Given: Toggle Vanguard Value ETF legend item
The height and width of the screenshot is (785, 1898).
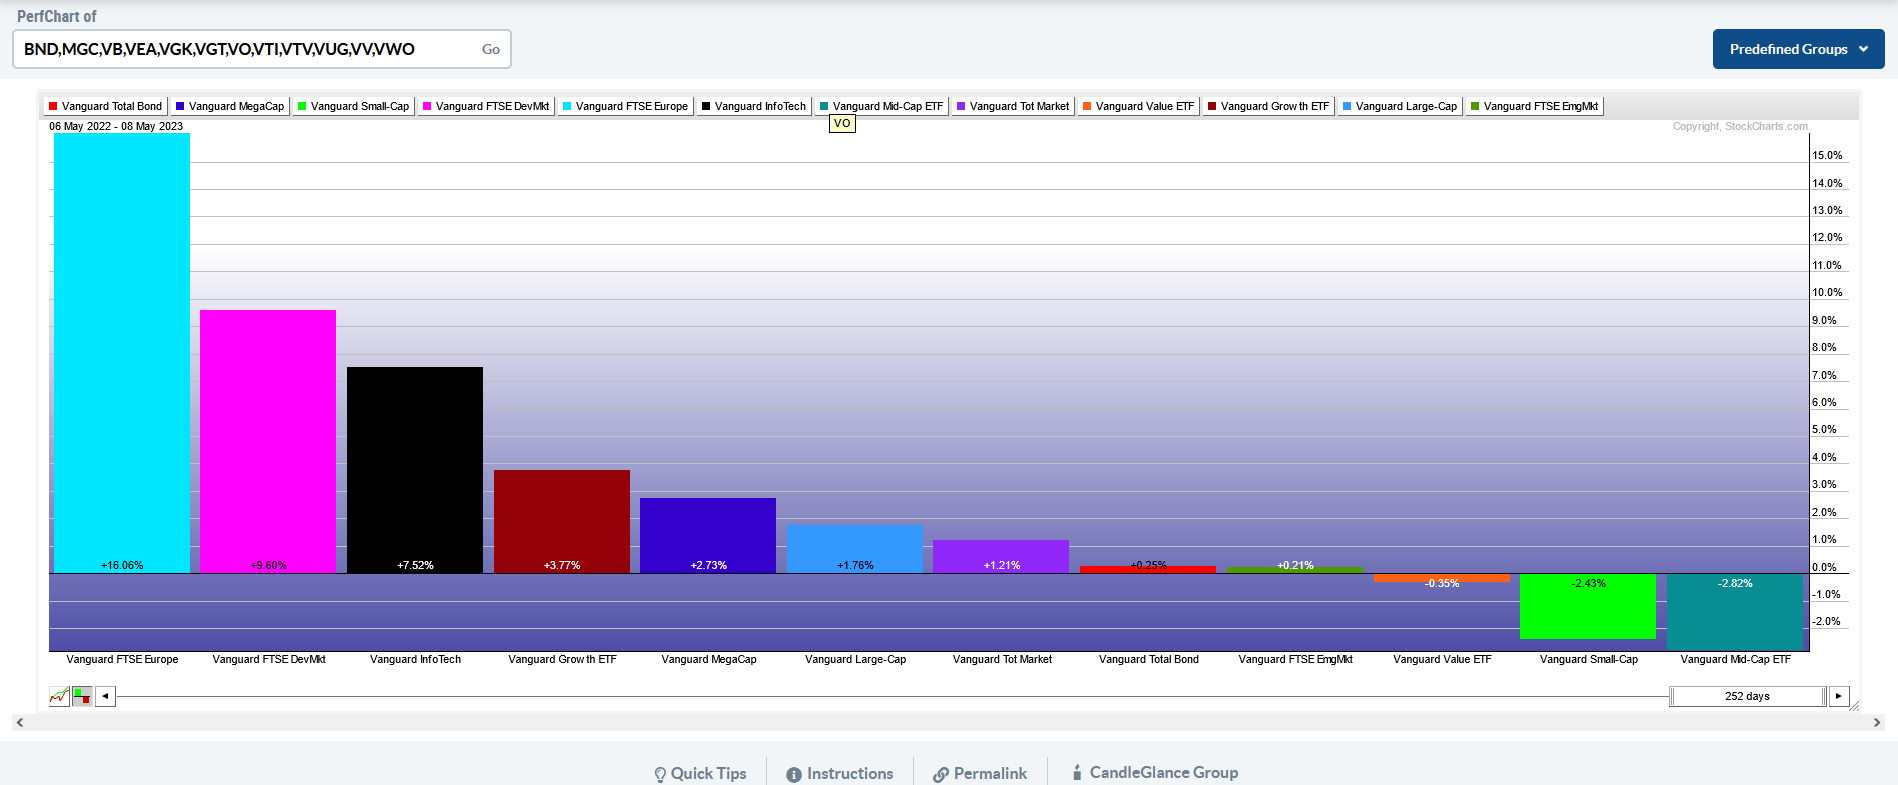Looking at the screenshot, I should point(1138,106).
